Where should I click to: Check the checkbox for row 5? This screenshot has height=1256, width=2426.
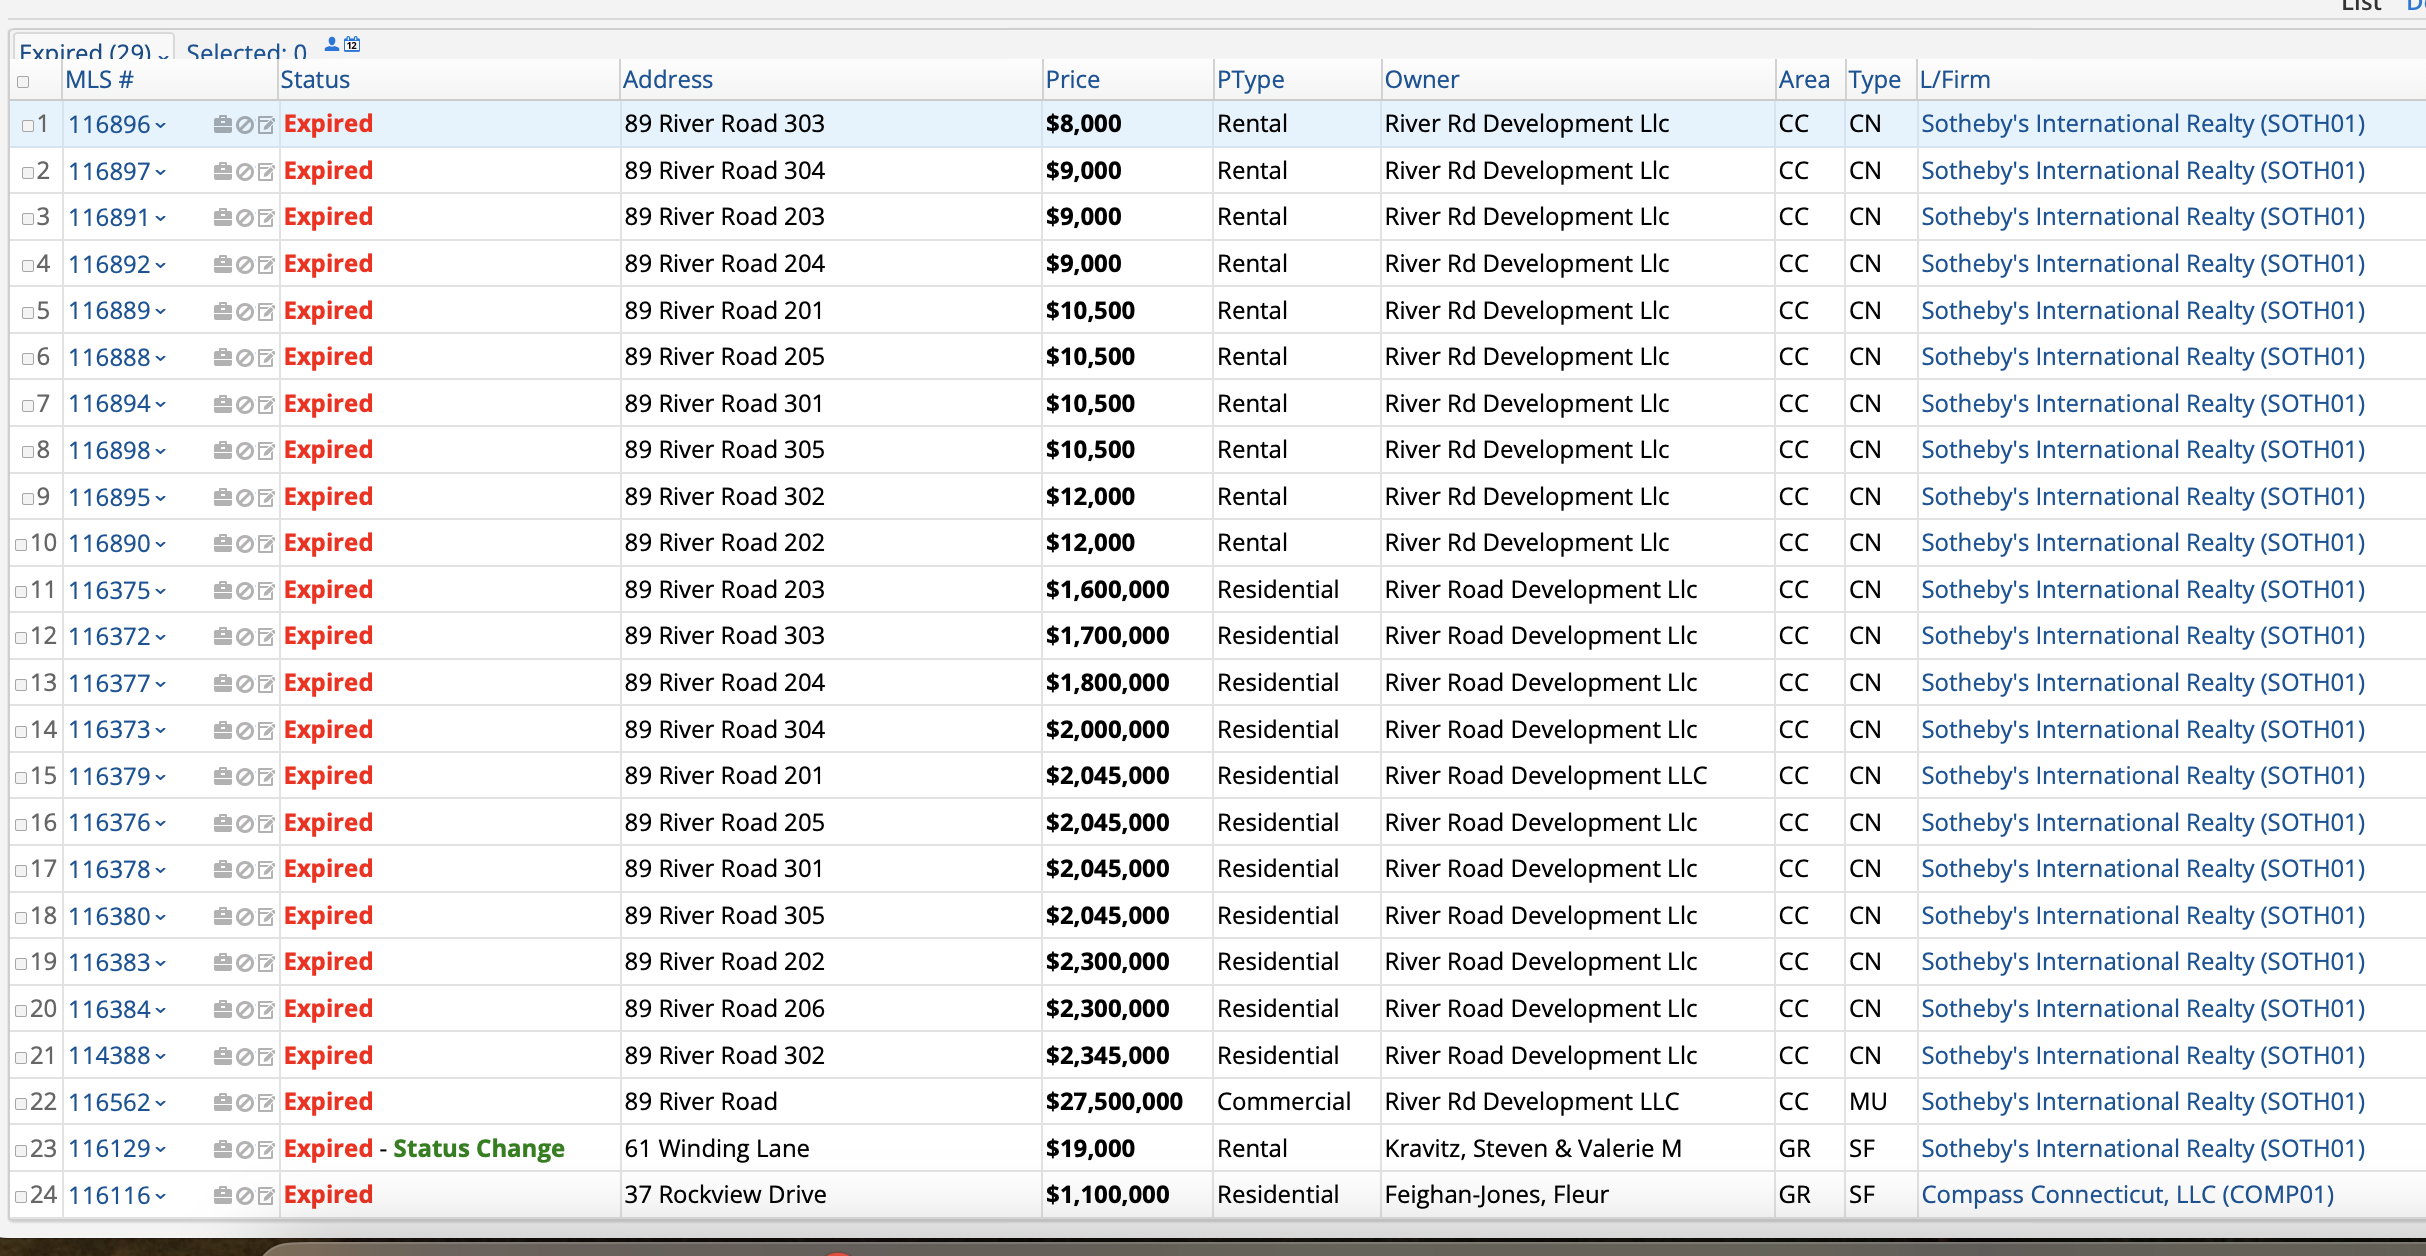click(x=28, y=312)
